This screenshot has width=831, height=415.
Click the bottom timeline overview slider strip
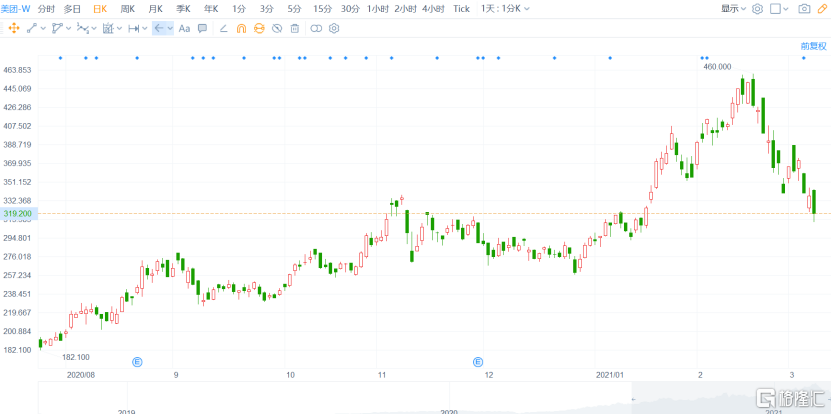pos(400,407)
